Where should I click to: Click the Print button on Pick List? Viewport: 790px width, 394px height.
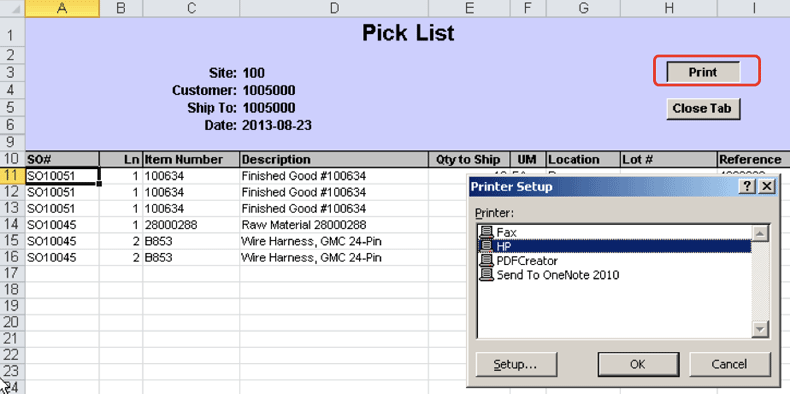pyautogui.click(x=703, y=72)
